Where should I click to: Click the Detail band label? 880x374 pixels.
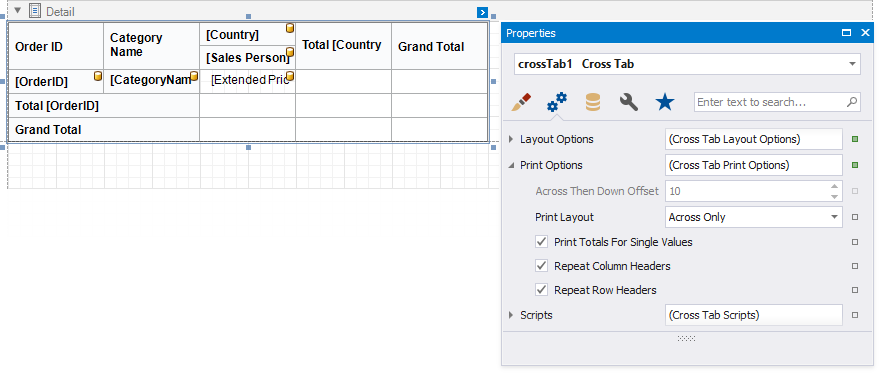point(60,11)
